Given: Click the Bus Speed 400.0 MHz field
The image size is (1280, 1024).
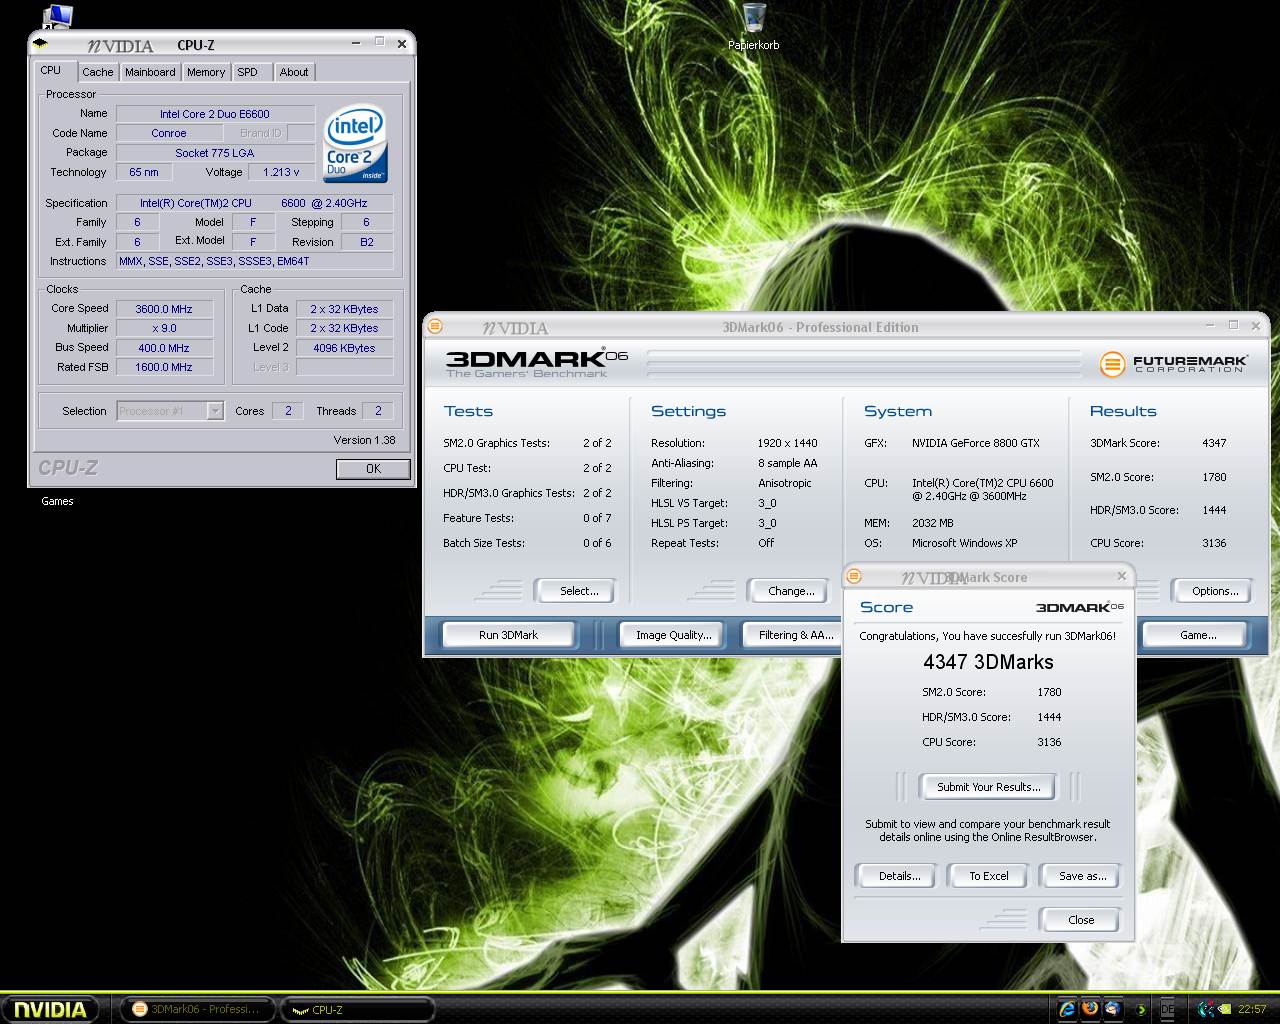Looking at the screenshot, I should (x=164, y=348).
